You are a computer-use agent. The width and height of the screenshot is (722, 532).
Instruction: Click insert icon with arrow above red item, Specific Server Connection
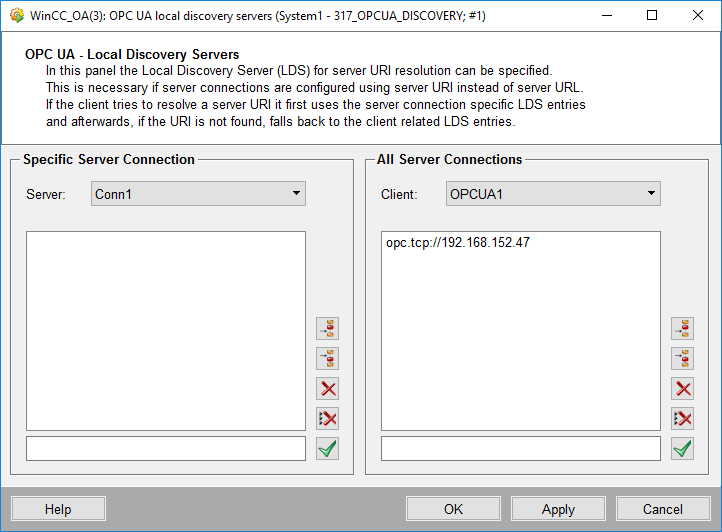(327, 358)
